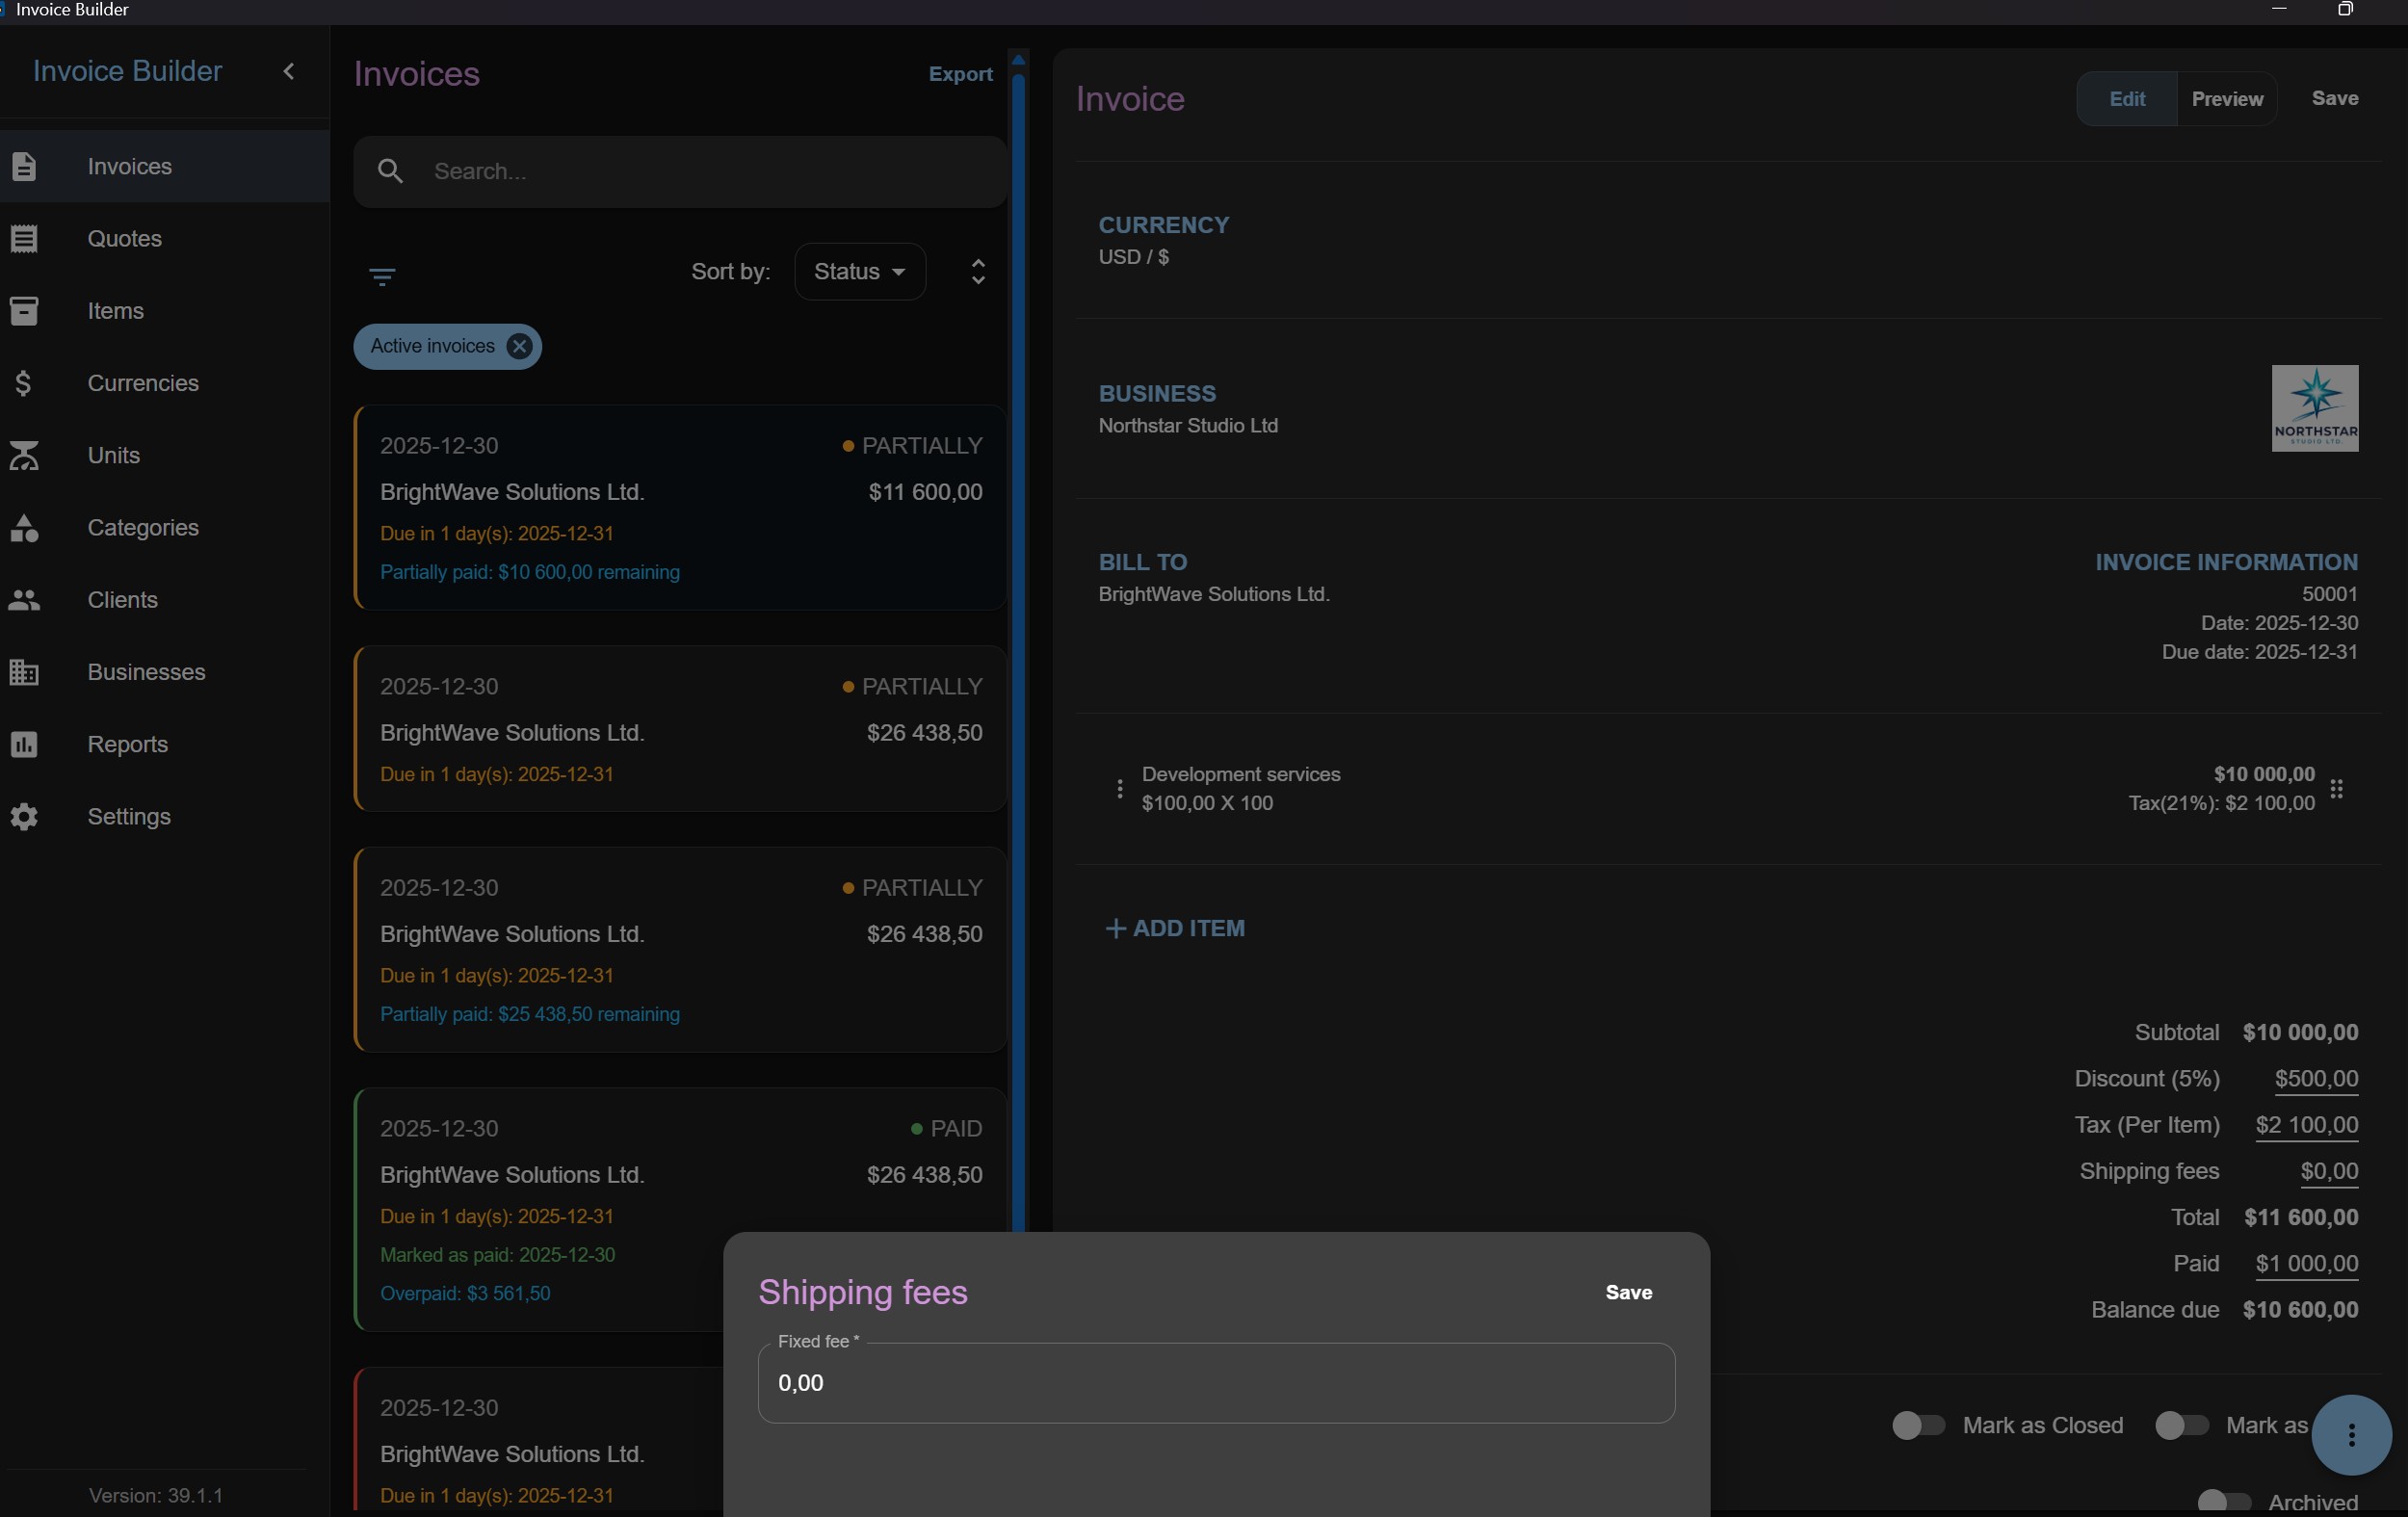Toggle Mark as Closed switch
The height and width of the screenshot is (1517, 2408).
[1917, 1425]
